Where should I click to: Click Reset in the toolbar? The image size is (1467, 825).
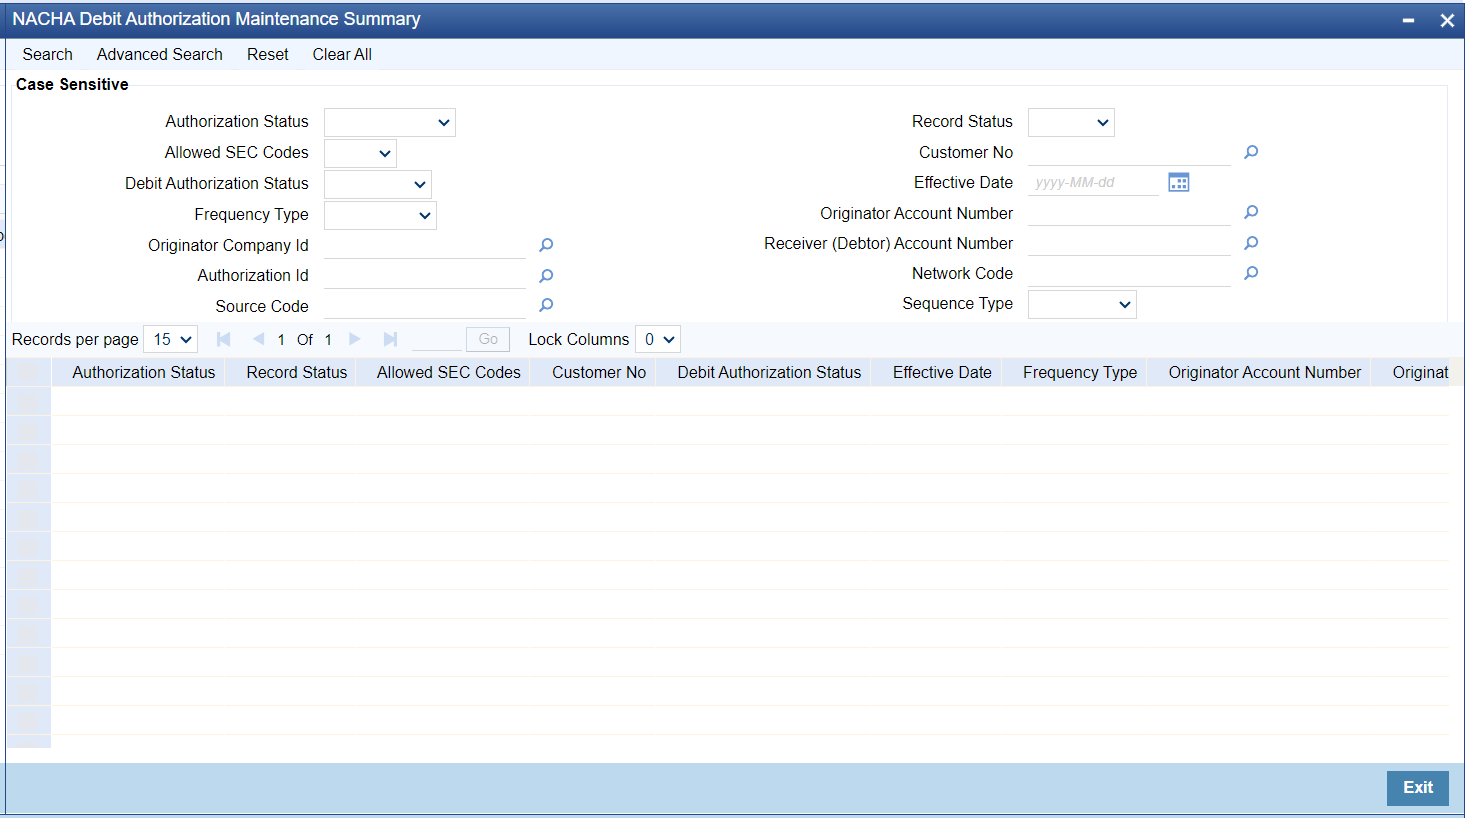pos(268,54)
